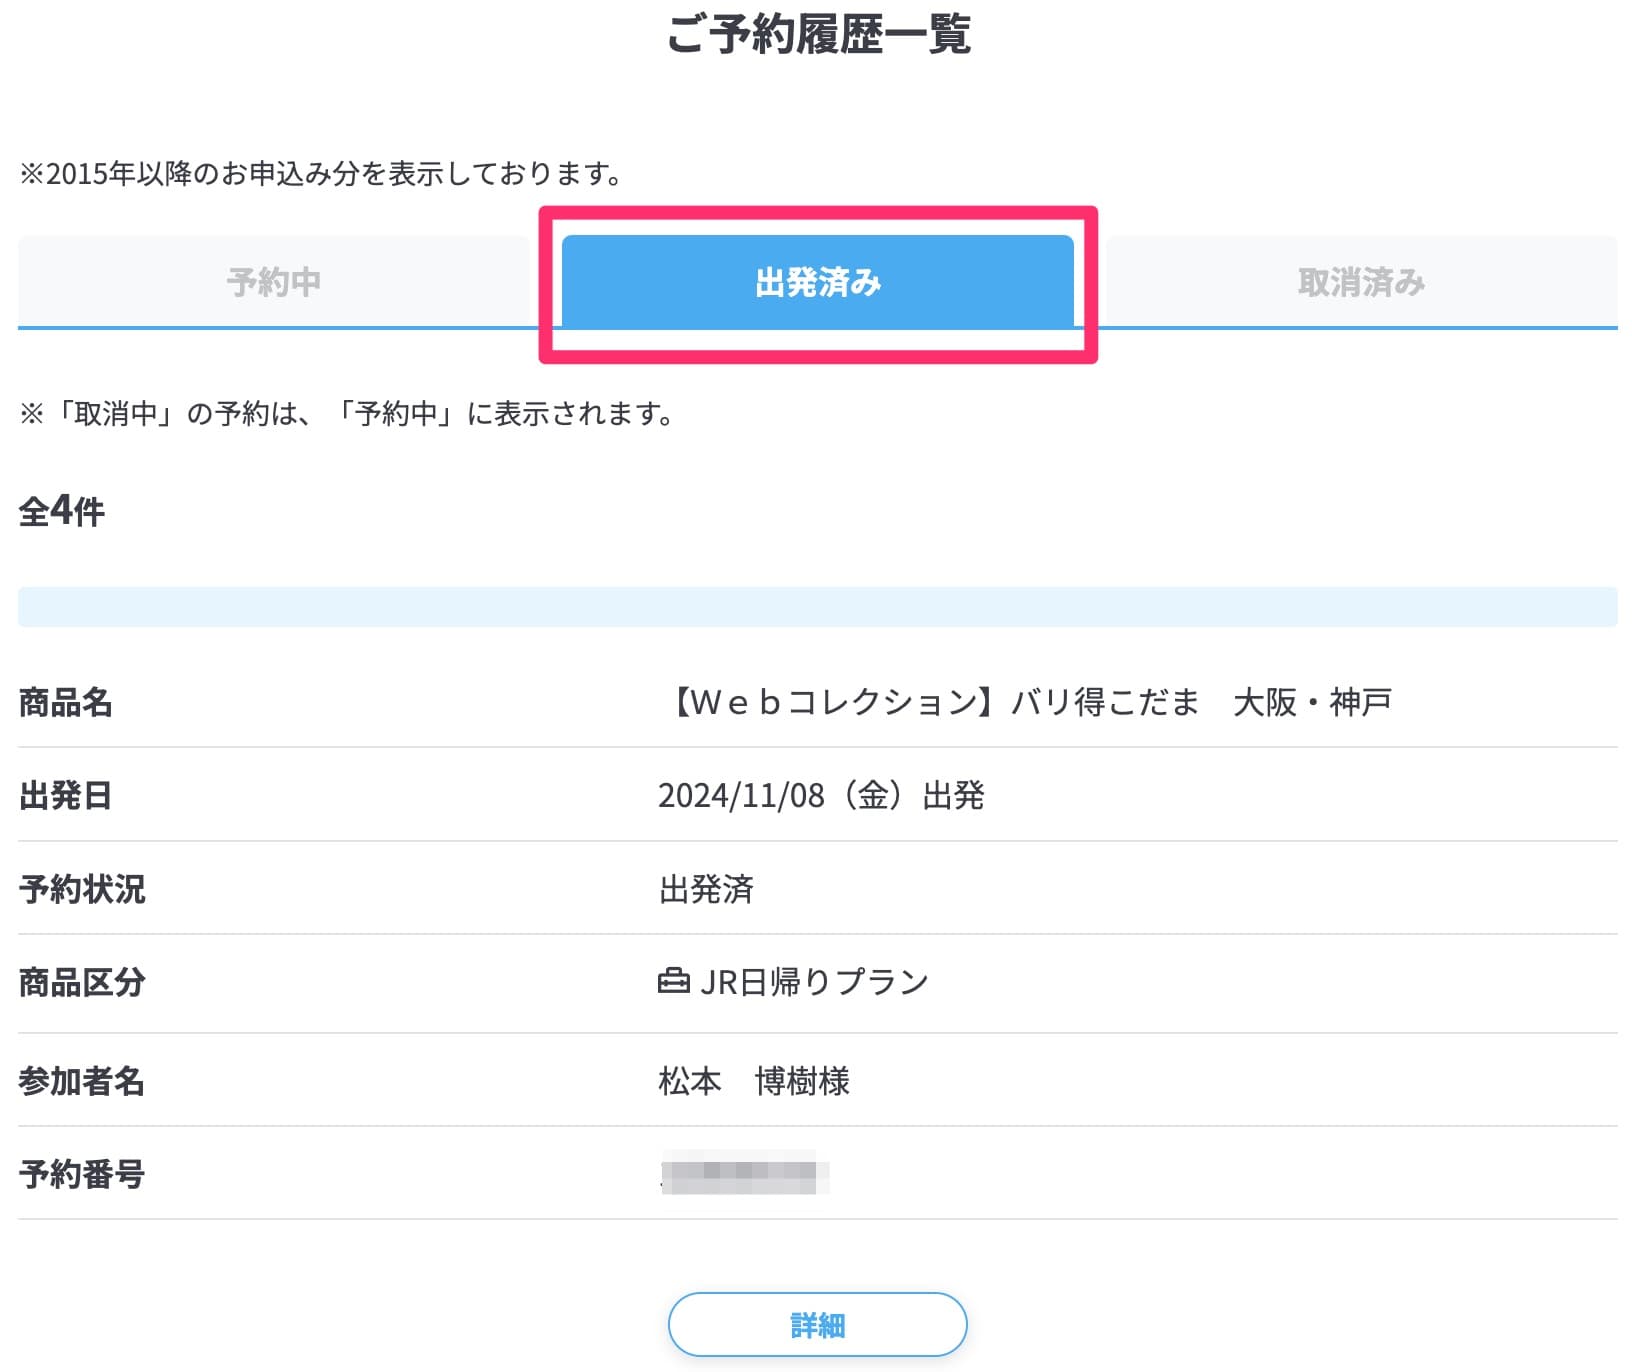Click the 出発日 row label
This screenshot has width=1632, height=1372.
click(66, 796)
